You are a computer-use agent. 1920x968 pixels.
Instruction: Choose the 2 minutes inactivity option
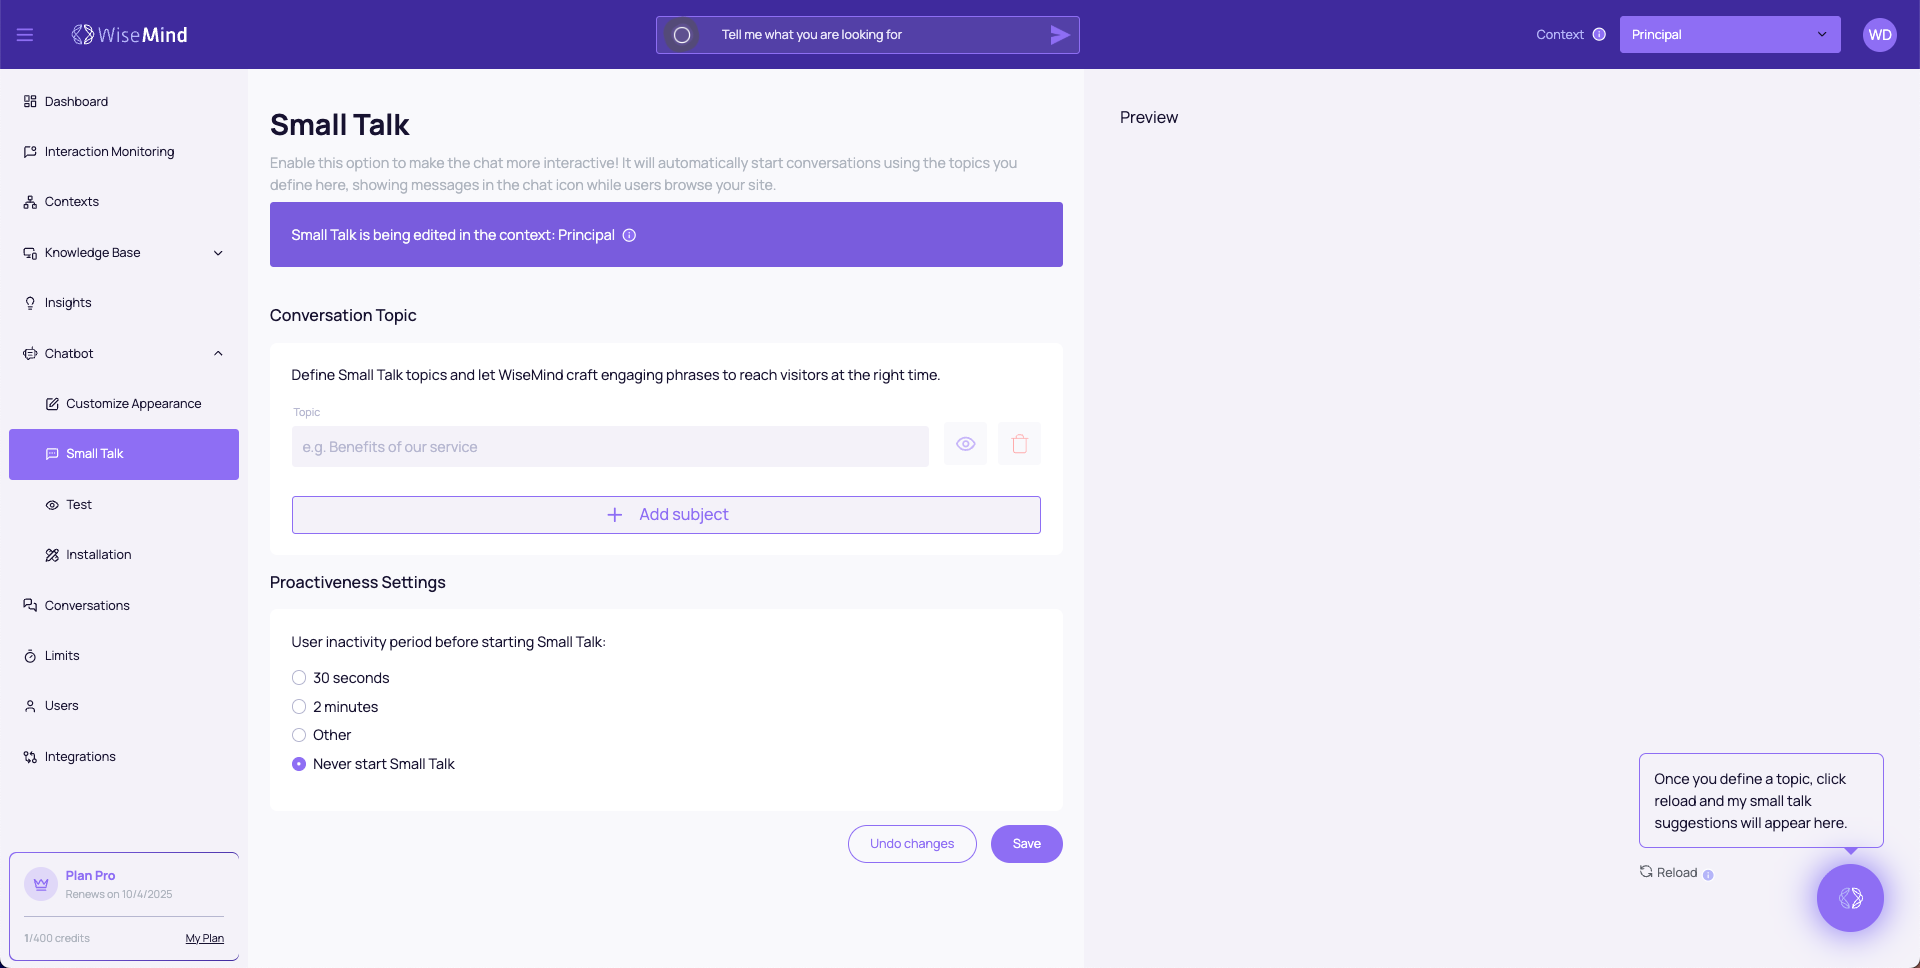pos(299,707)
